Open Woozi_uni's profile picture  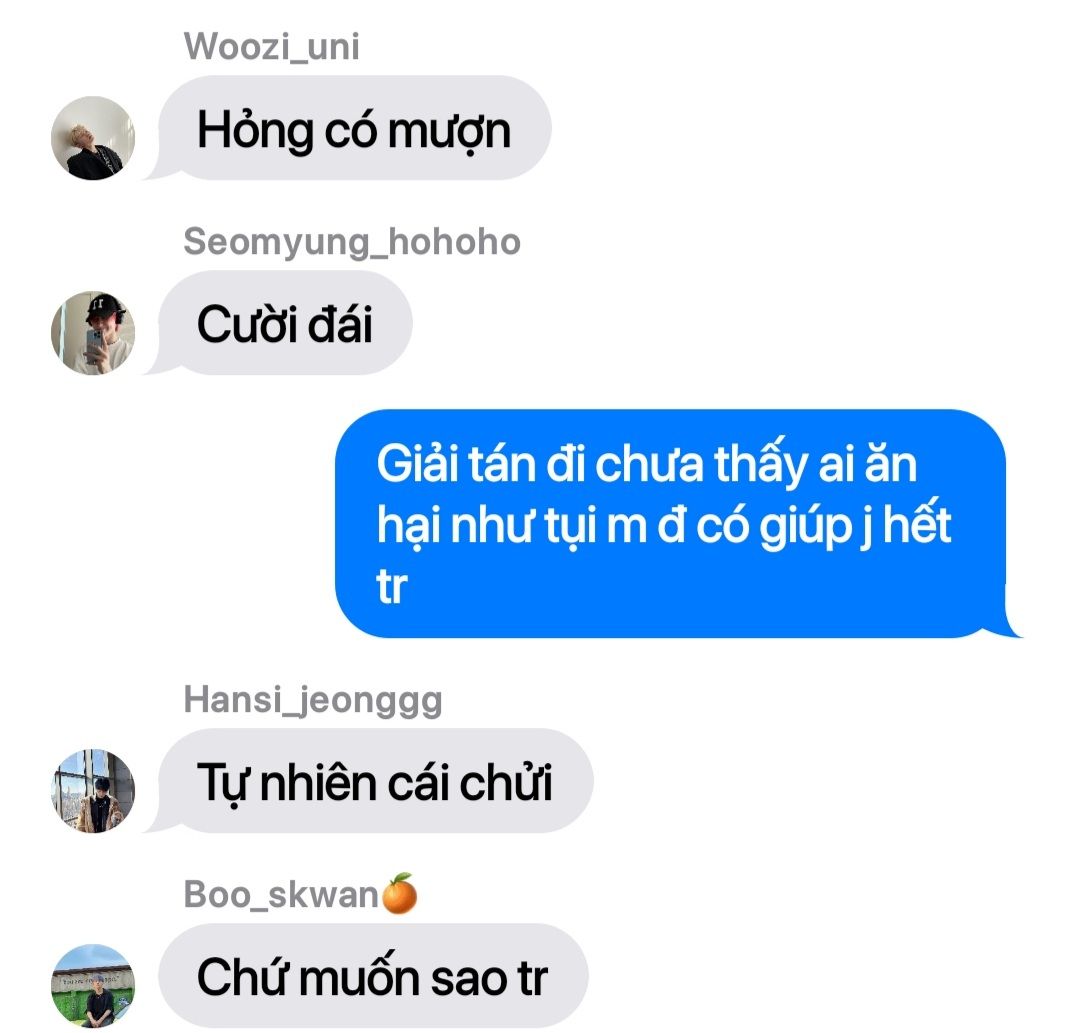pos(93,138)
